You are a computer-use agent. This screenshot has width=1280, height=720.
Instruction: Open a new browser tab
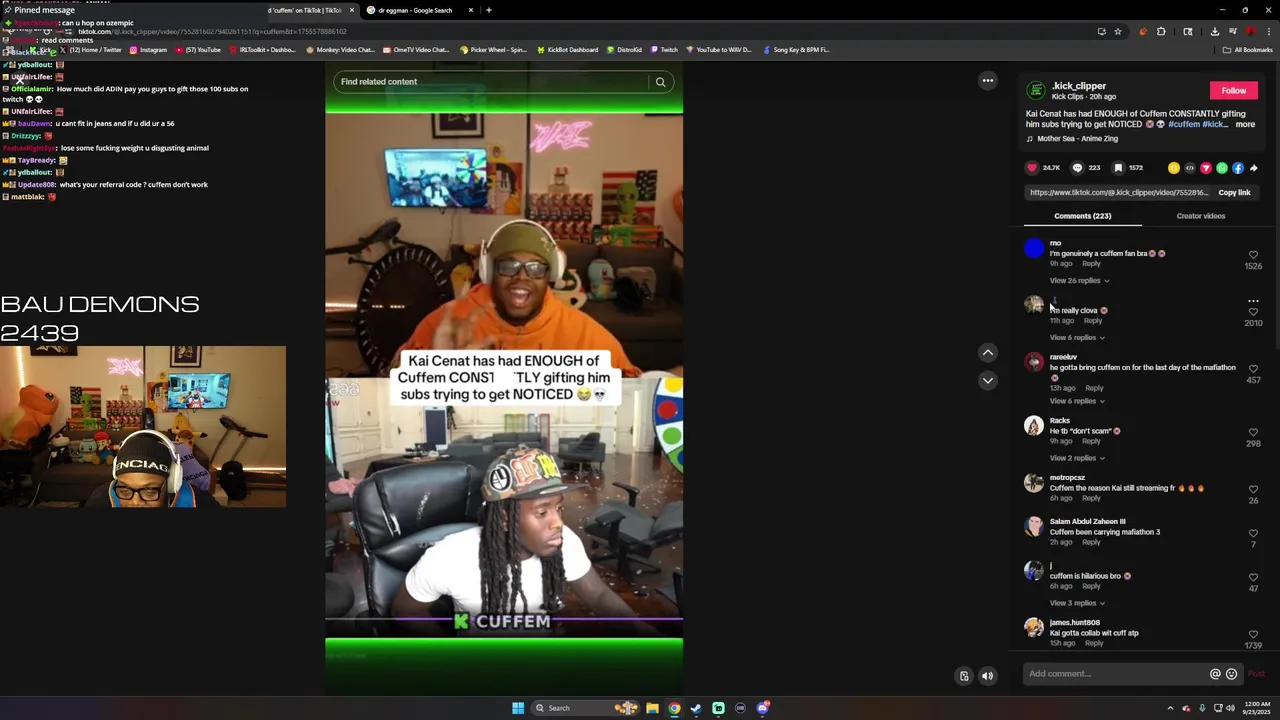click(488, 10)
